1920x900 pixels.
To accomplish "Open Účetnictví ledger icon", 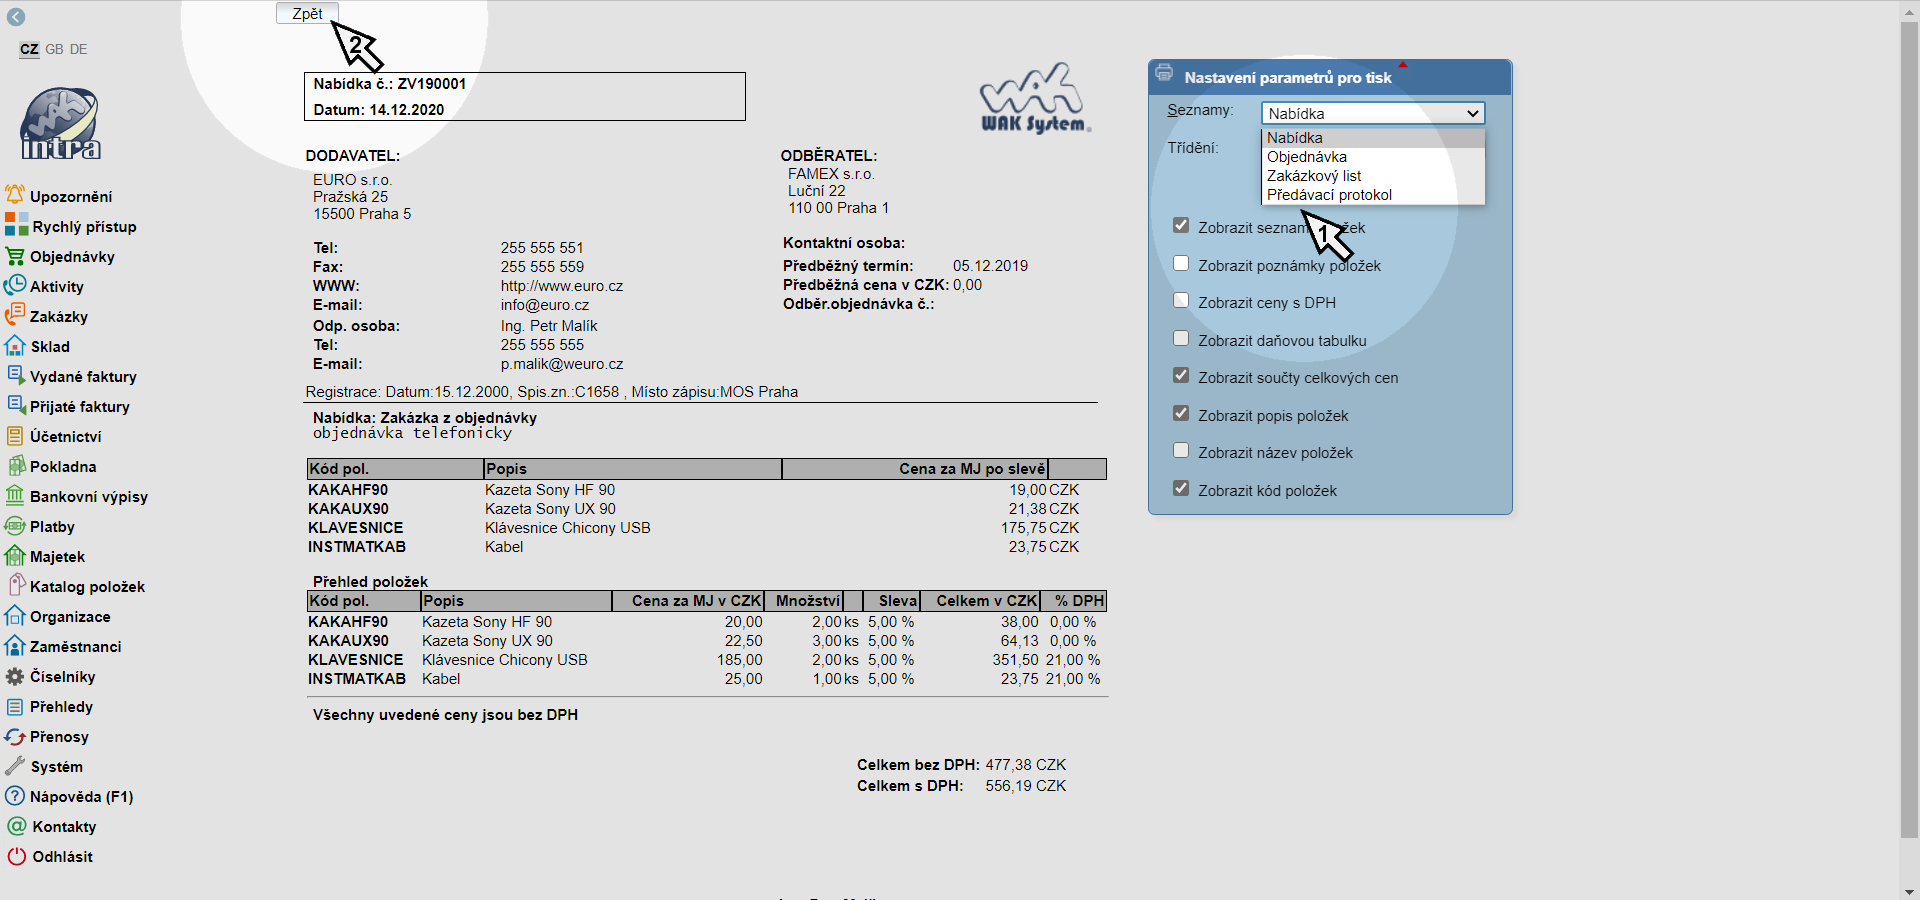I will tap(15, 436).
